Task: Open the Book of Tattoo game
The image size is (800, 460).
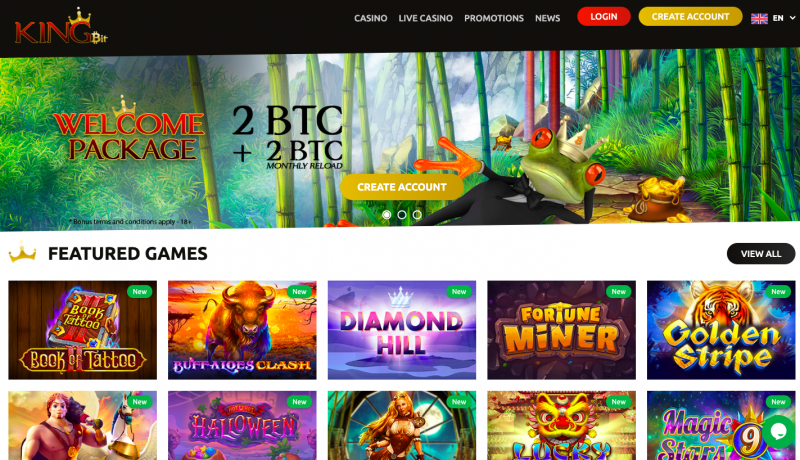Action: 83,330
